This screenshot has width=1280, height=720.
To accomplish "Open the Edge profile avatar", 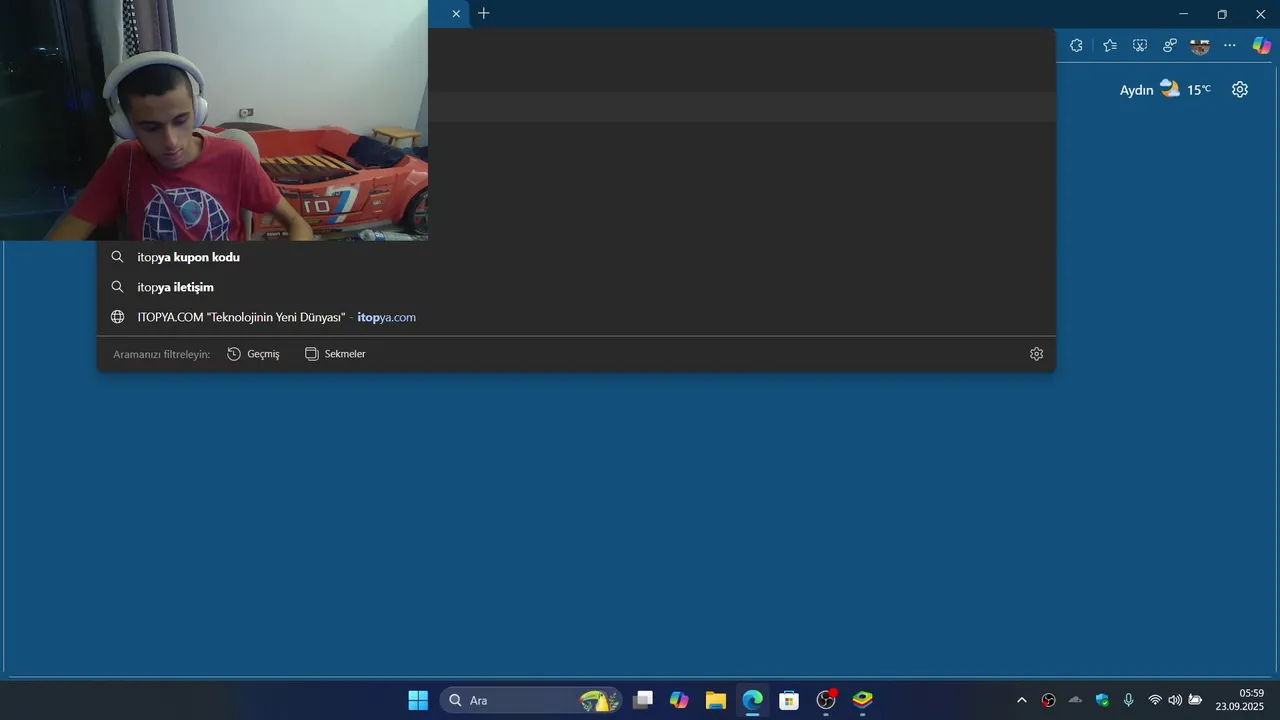I will click(x=1200, y=45).
